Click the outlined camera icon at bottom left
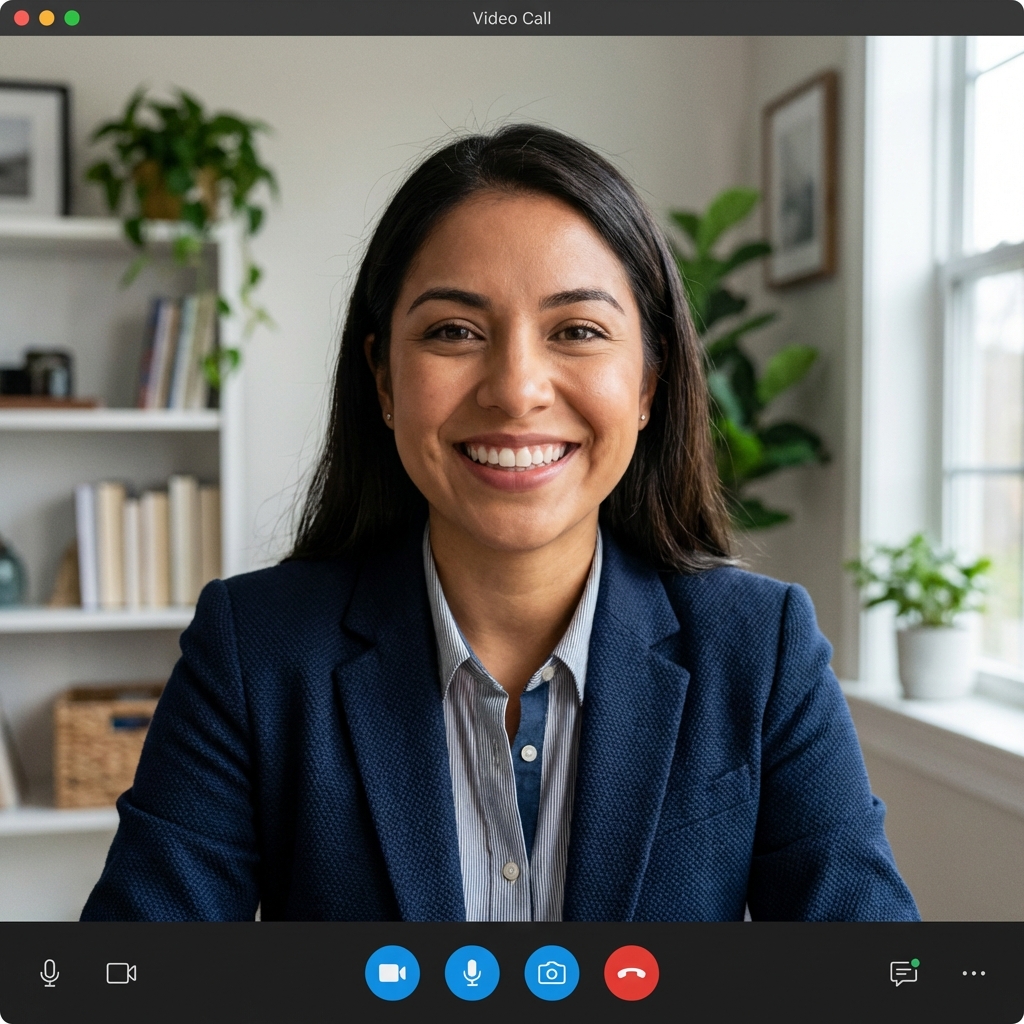 pyautogui.click(x=121, y=973)
